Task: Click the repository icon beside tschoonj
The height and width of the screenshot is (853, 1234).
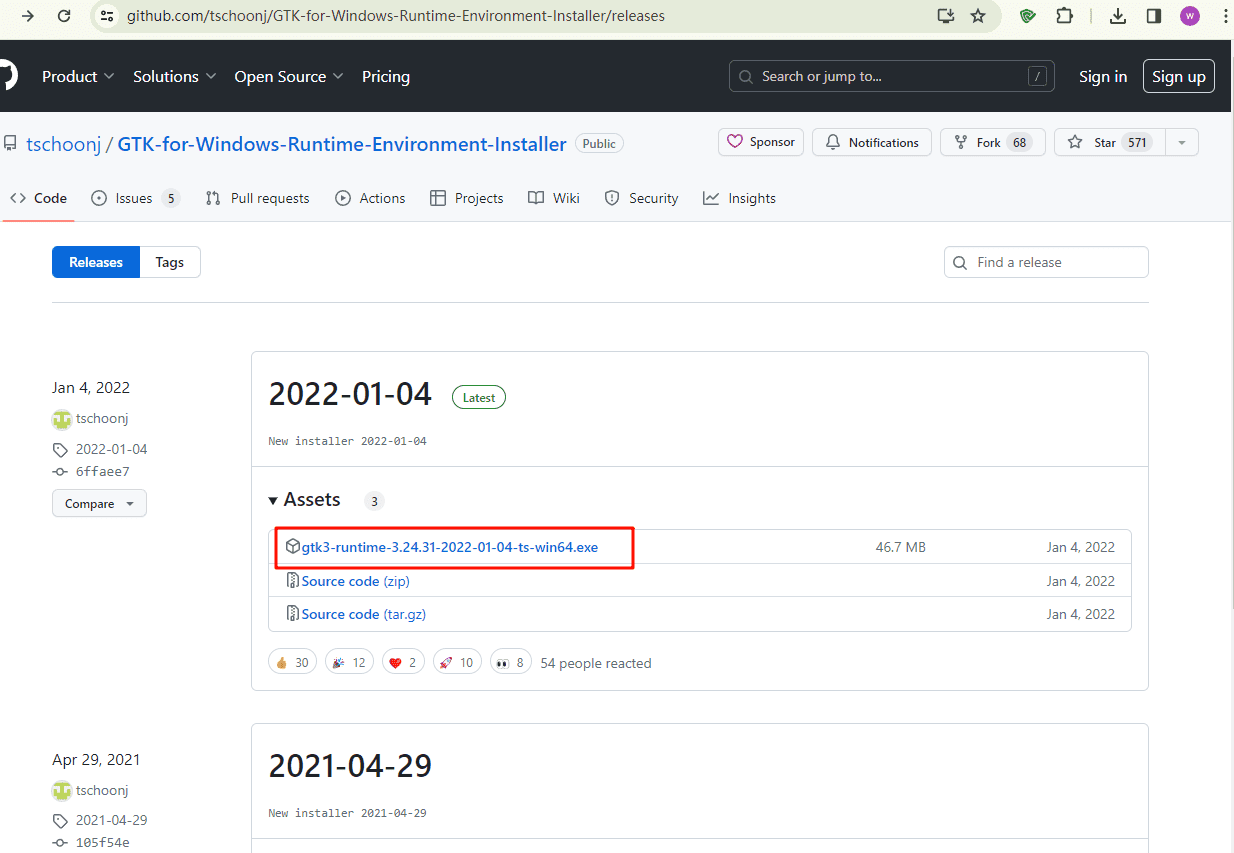Action: pos(10,144)
